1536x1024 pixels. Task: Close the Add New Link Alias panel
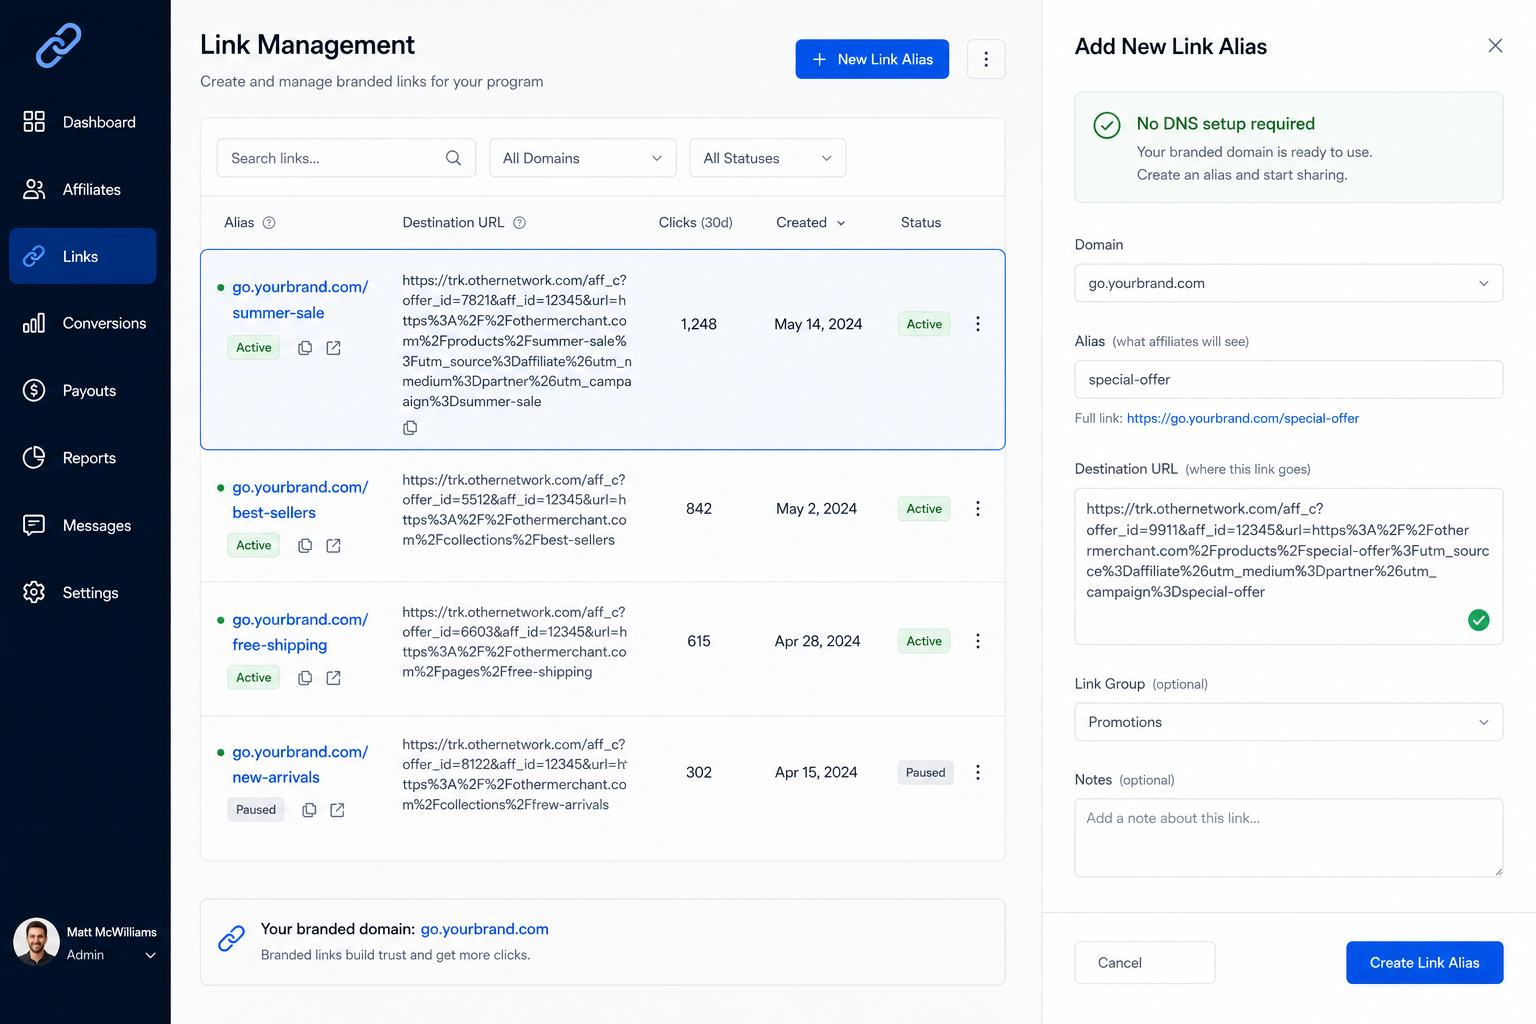(x=1495, y=46)
